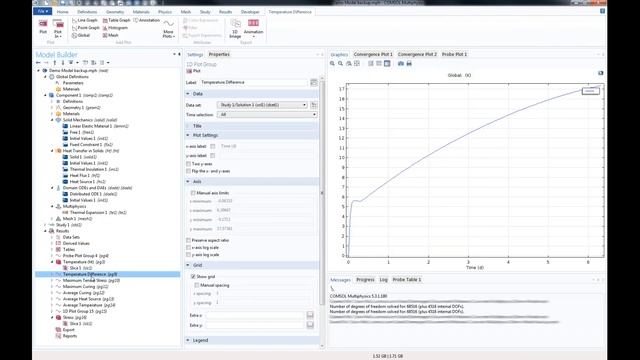640x360 pixels.
Task: Click into the Label input field
Action: 254,82
